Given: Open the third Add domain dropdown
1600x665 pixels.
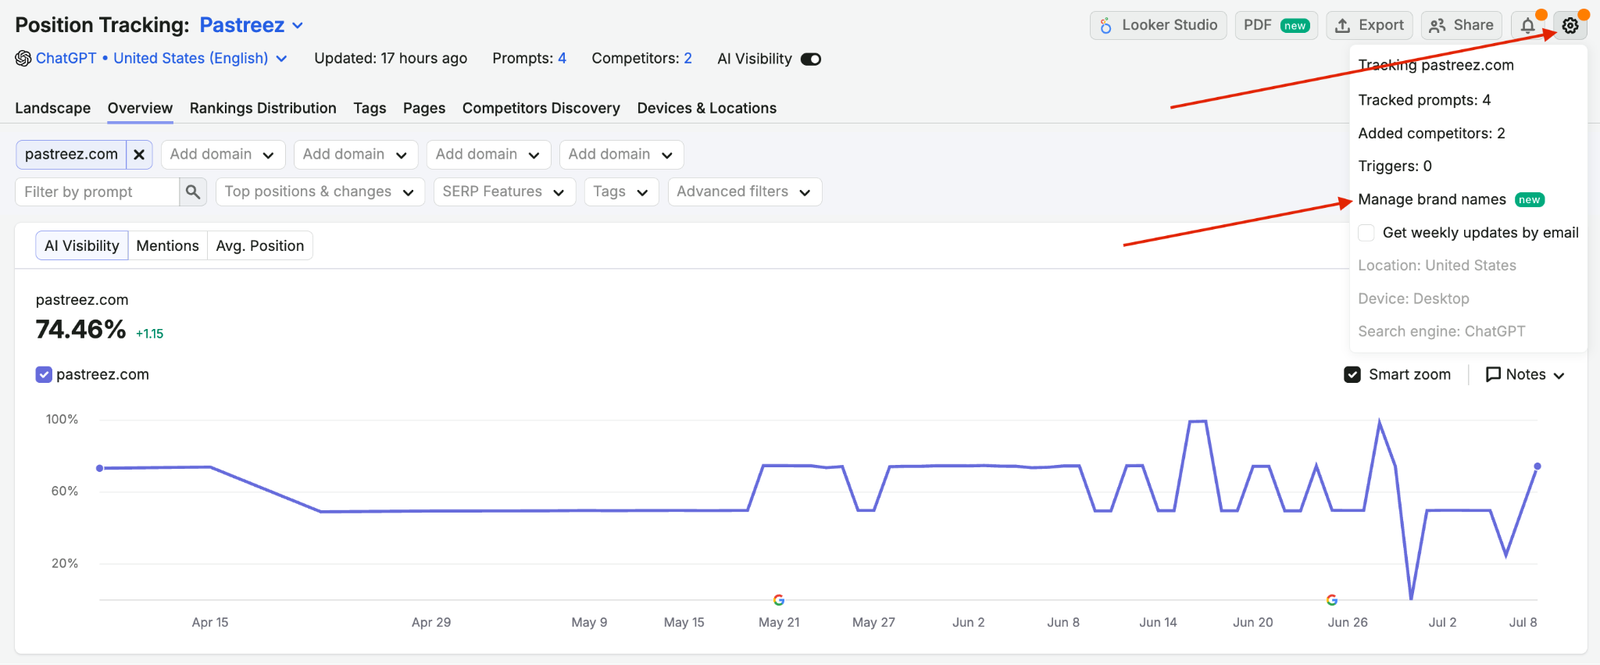Looking at the screenshot, I should coord(488,155).
